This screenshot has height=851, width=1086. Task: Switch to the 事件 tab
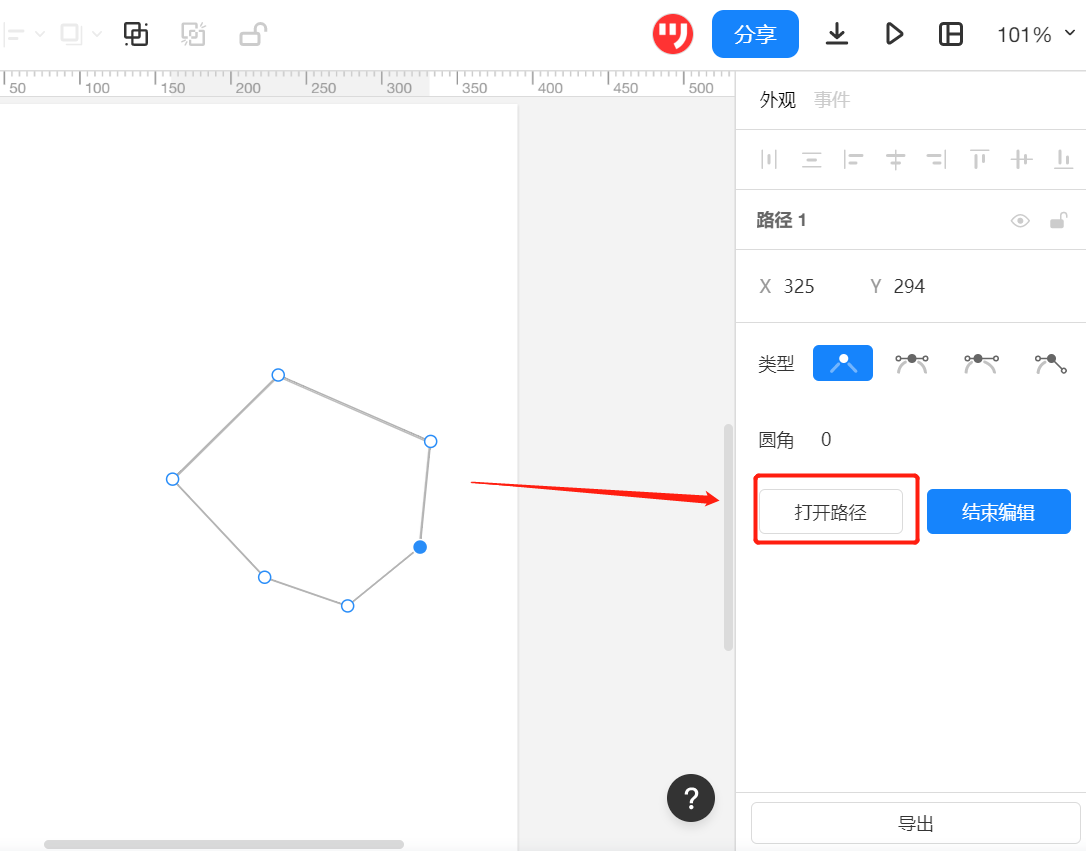[832, 100]
